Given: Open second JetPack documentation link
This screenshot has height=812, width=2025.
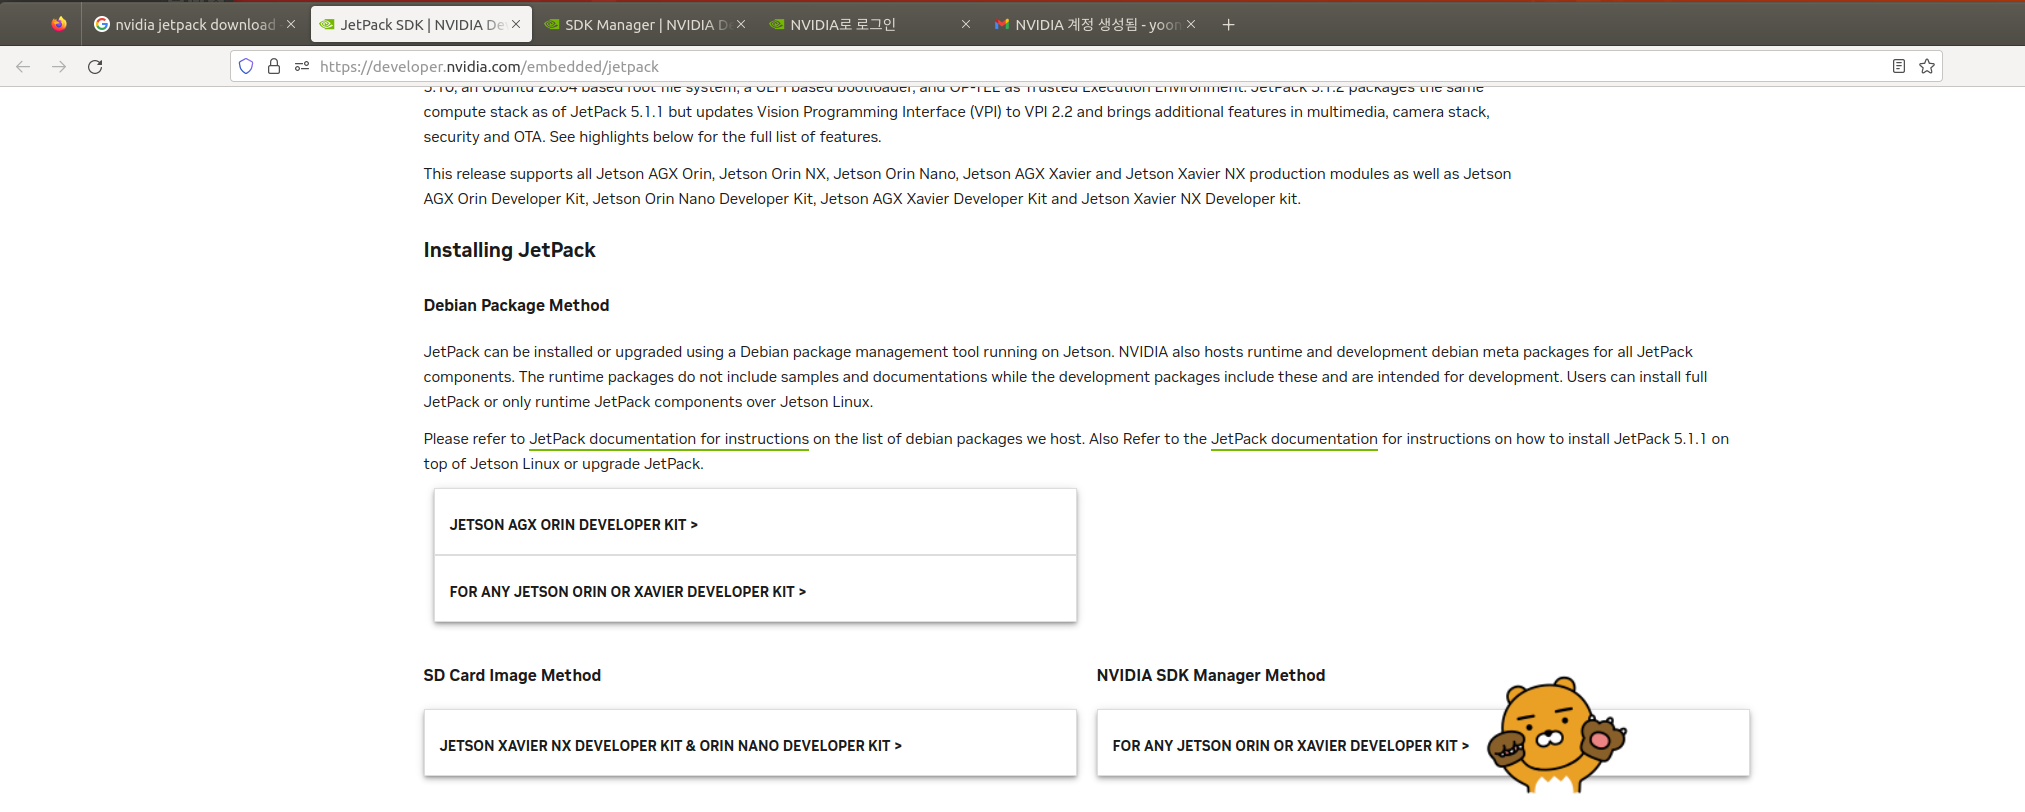Looking at the screenshot, I should [1294, 439].
